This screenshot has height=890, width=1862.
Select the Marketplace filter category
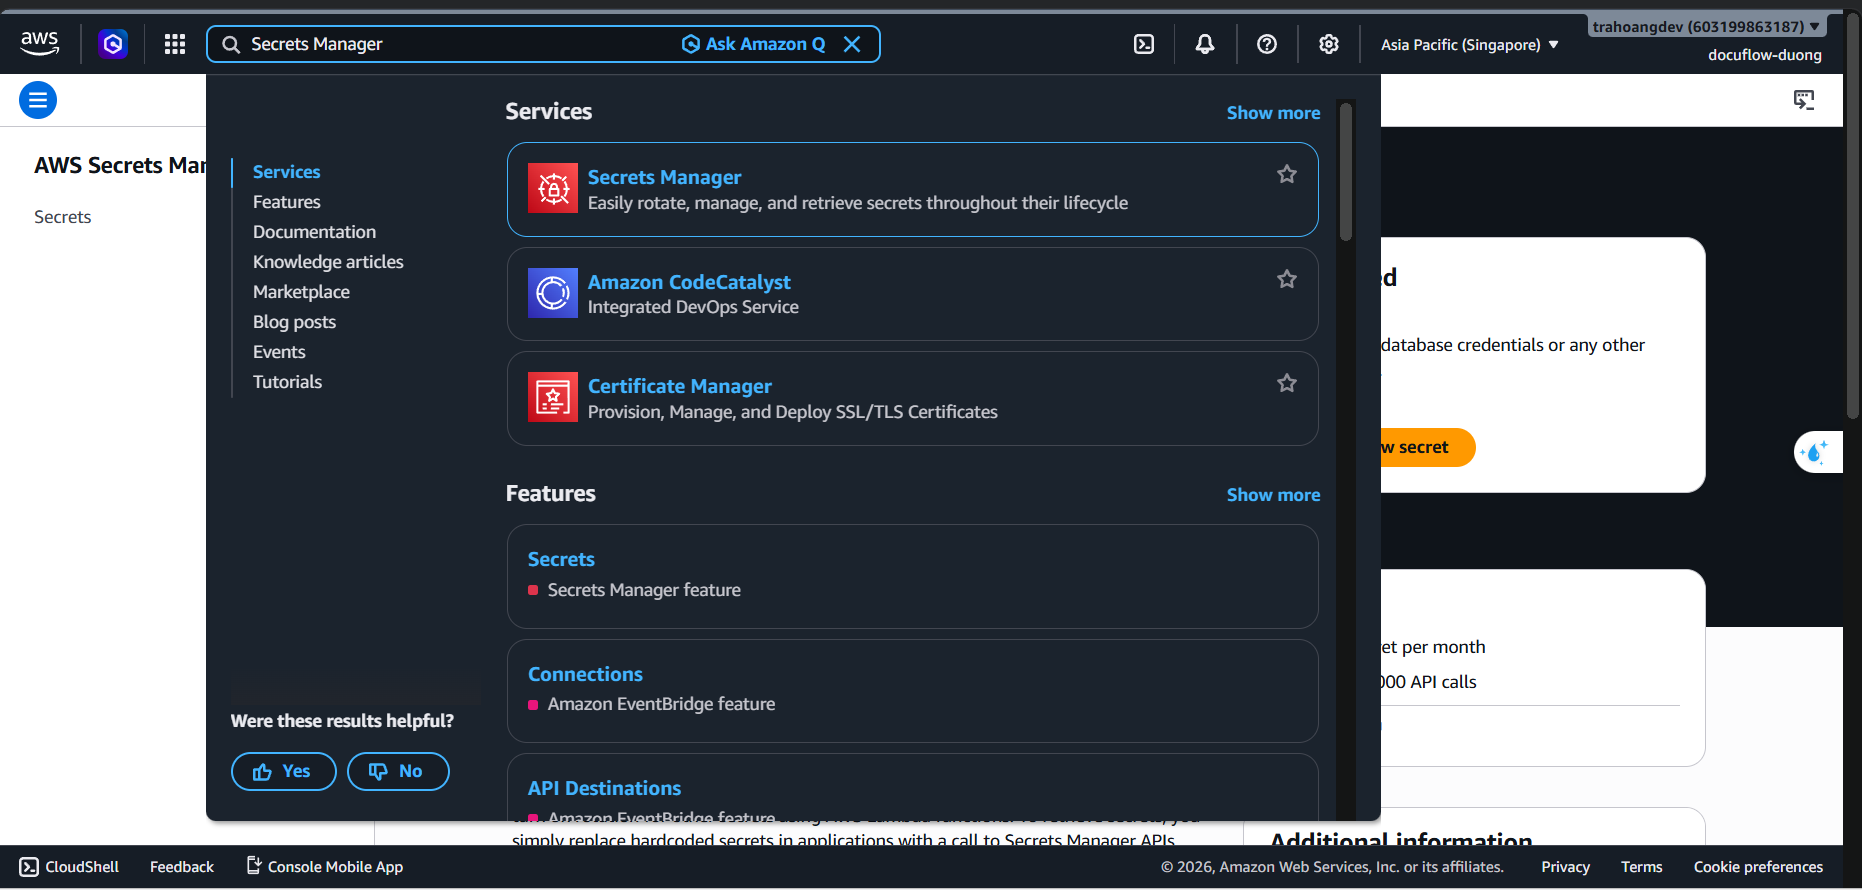pyautogui.click(x=302, y=292)
